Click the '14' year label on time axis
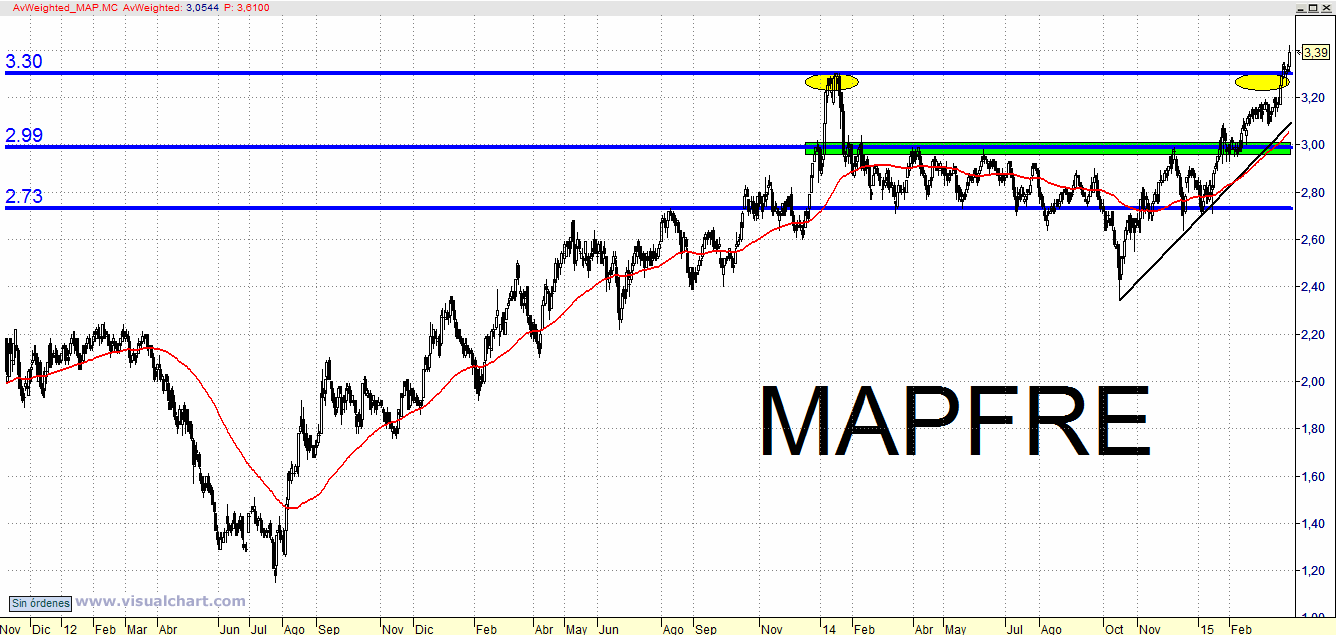Viewport: 1336px width, 635px height. [829, 629]
